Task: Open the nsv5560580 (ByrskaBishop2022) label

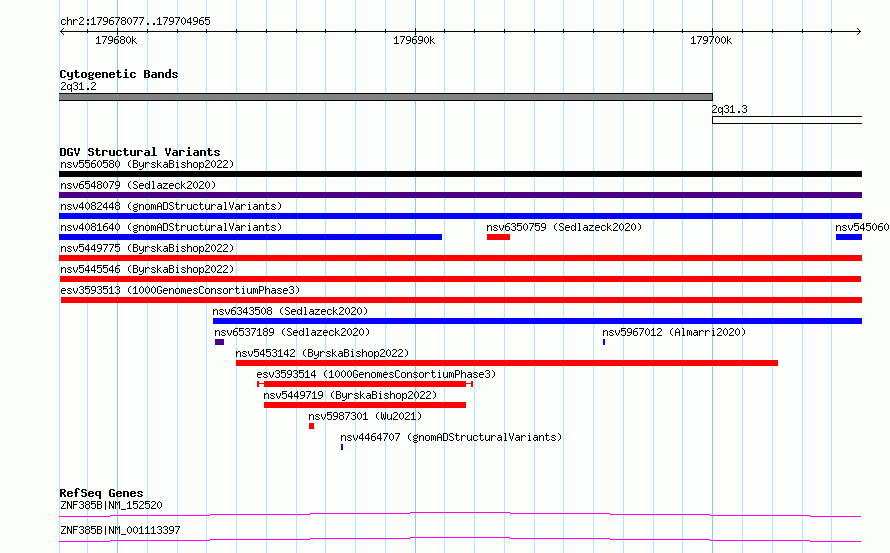Action: coord(147,165)
